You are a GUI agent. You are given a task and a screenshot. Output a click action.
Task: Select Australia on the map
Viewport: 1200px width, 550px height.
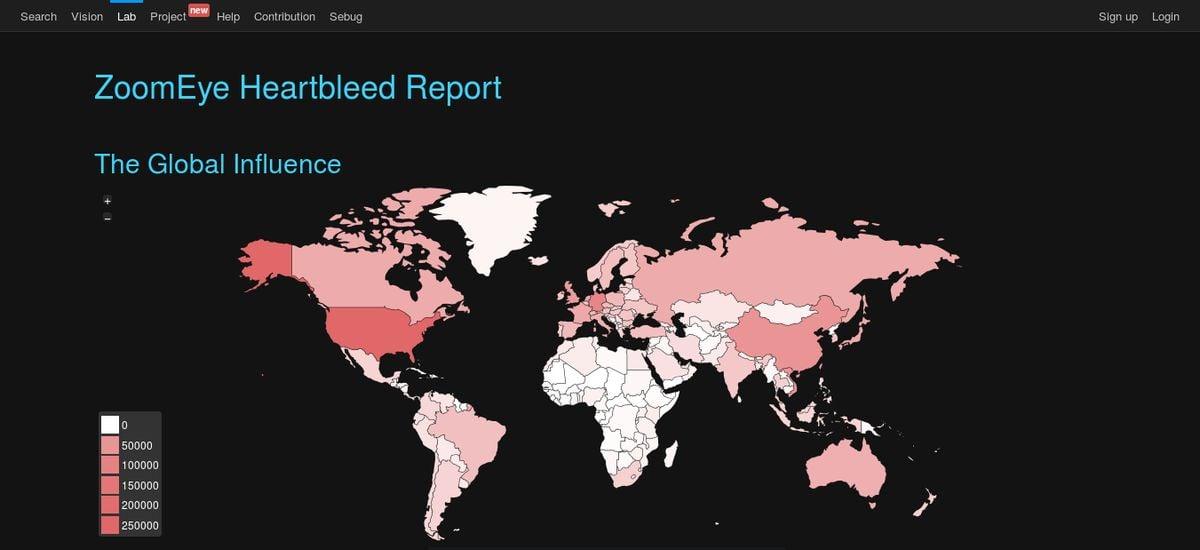(x=845, y=468)
